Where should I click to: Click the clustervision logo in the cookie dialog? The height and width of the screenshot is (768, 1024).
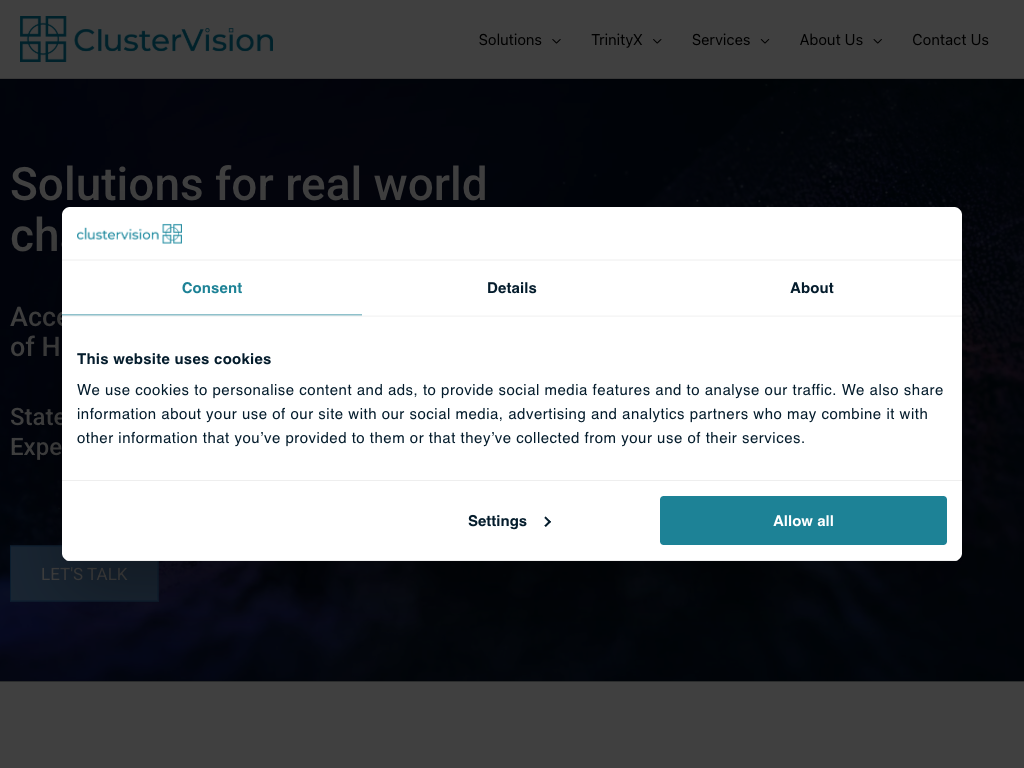click(x=129, y=234)
